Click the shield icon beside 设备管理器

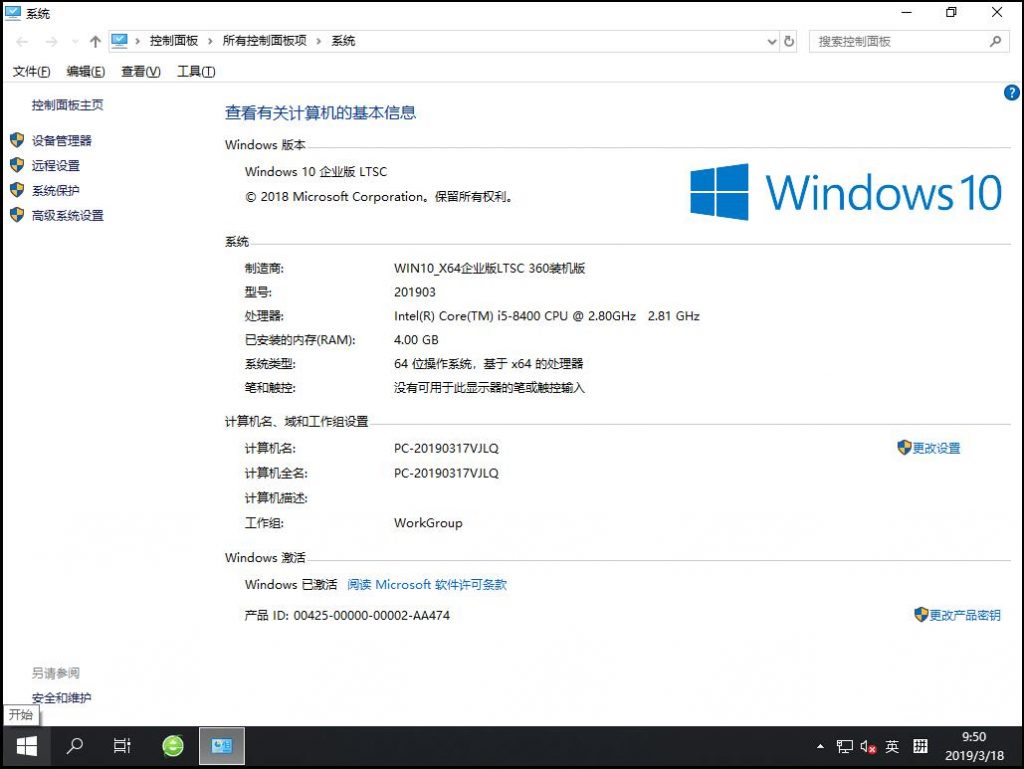(x=17, y=140)
